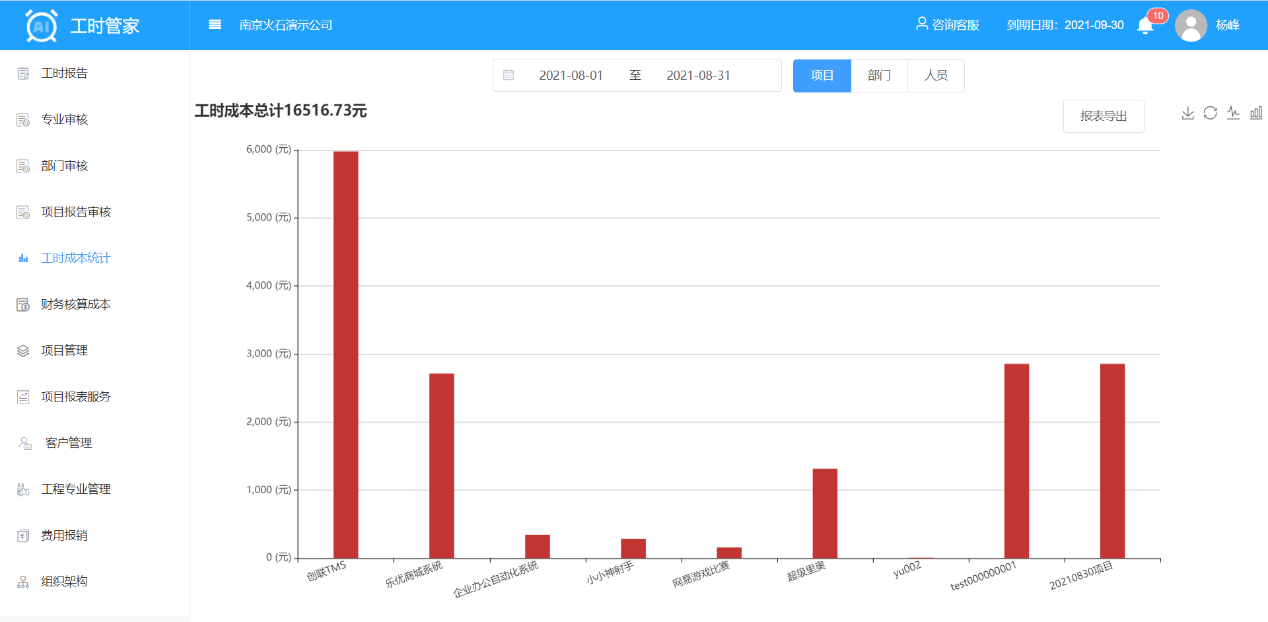Click the calendar icon in date range
1268x622 pixels.
click(x=508, y=75)
